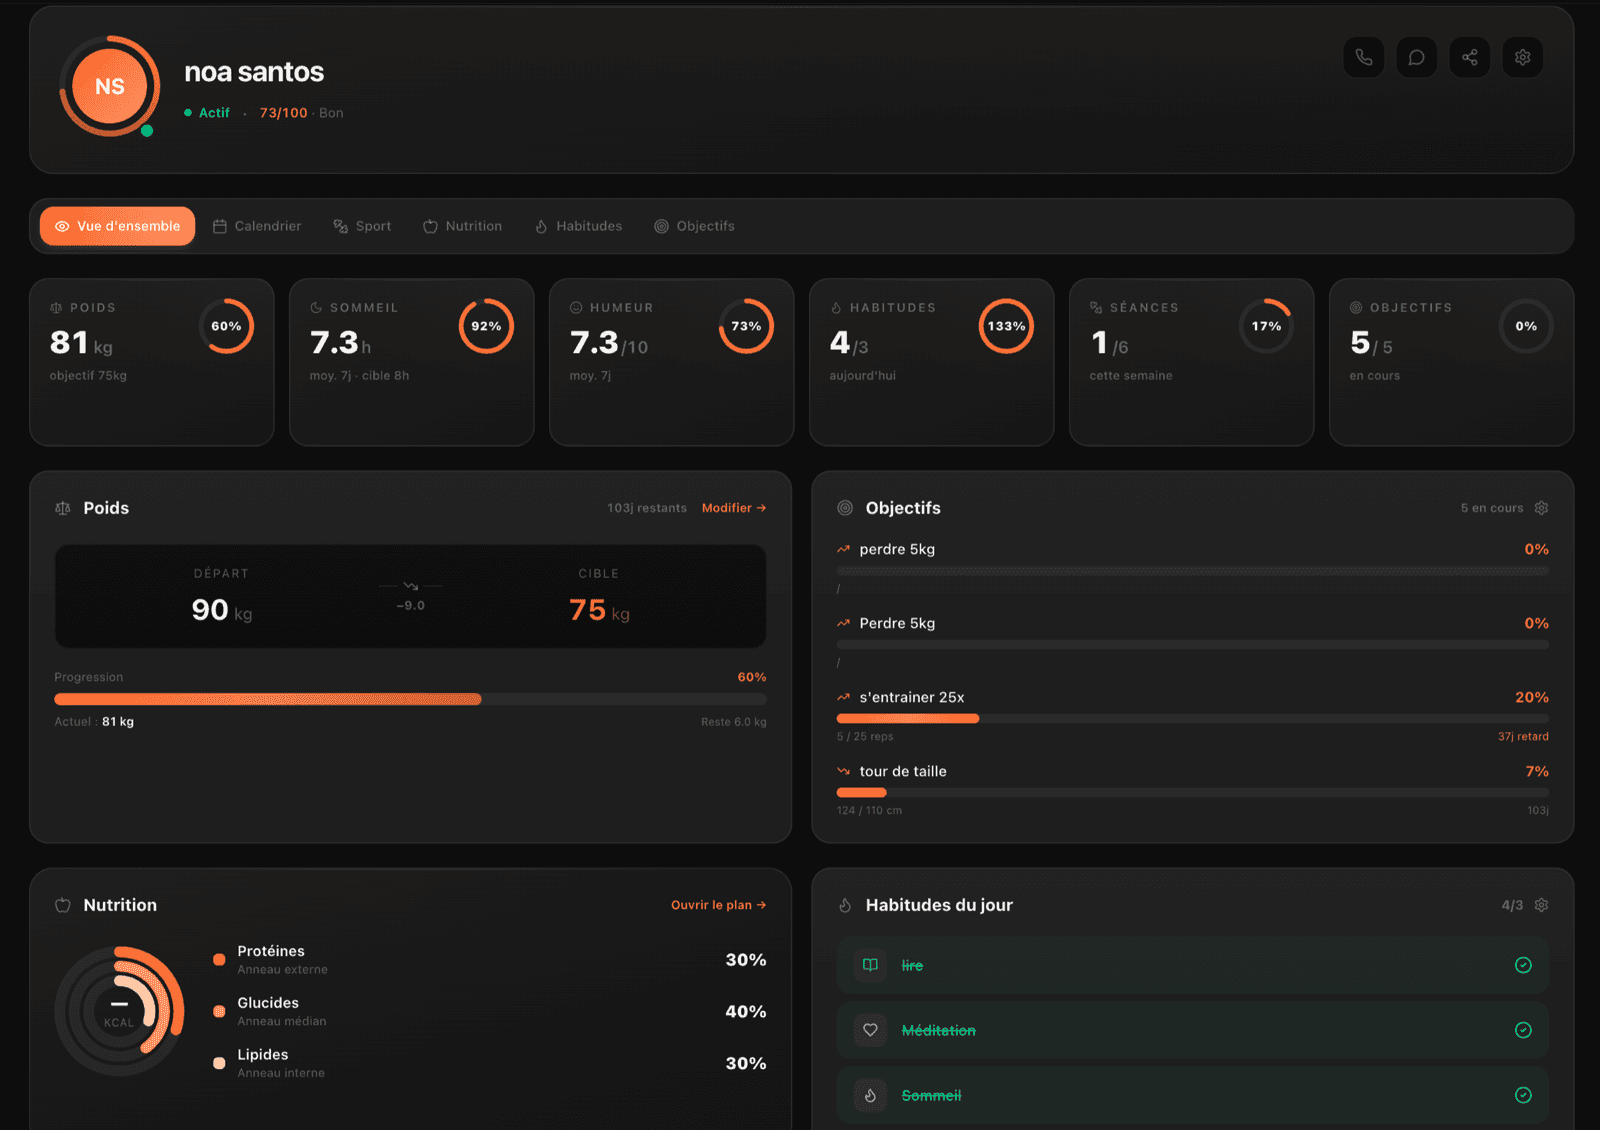Screen dimensions: 1600x1130
Task: Open the chat message icon top right
Action: pyautogui.click(x=1416, y=57)
